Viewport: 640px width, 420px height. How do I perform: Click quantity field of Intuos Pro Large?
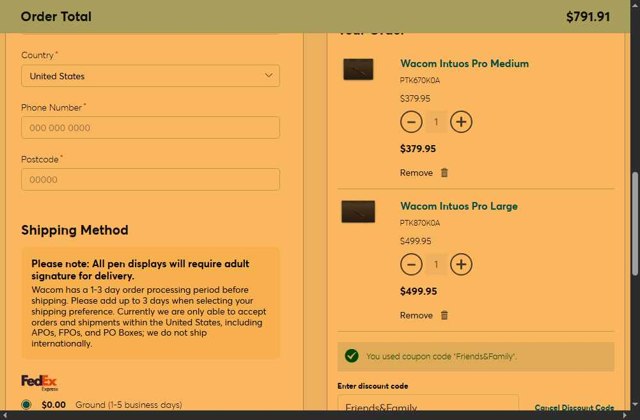pos(436,264)
